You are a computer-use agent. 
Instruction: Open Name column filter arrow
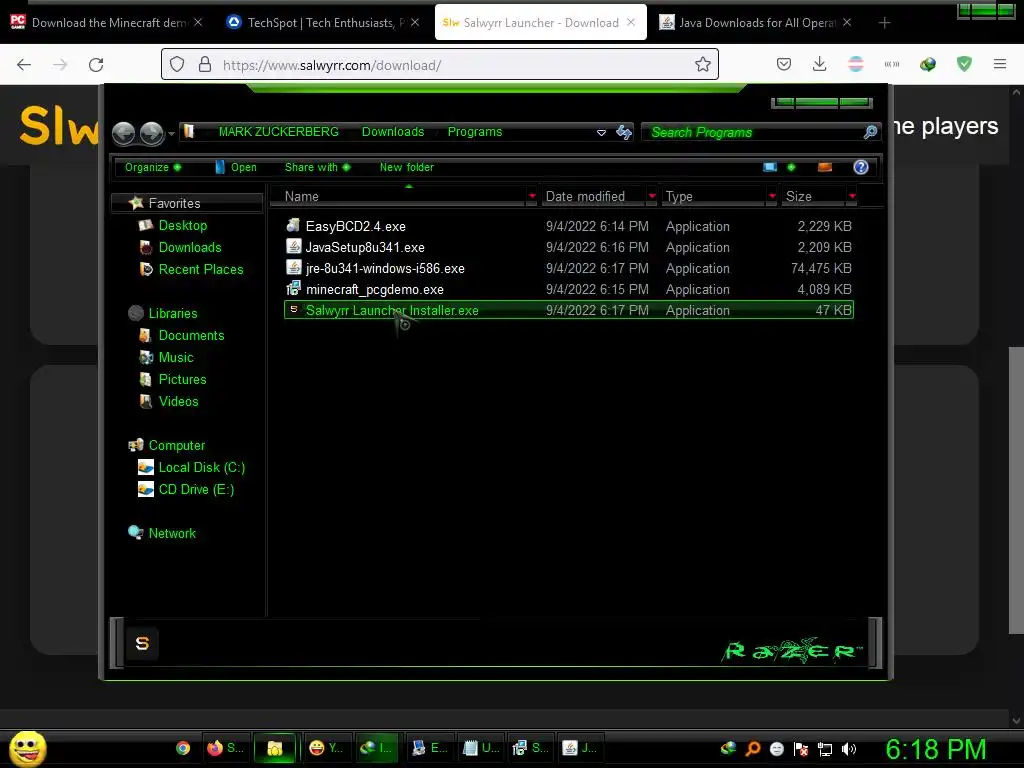532,196
